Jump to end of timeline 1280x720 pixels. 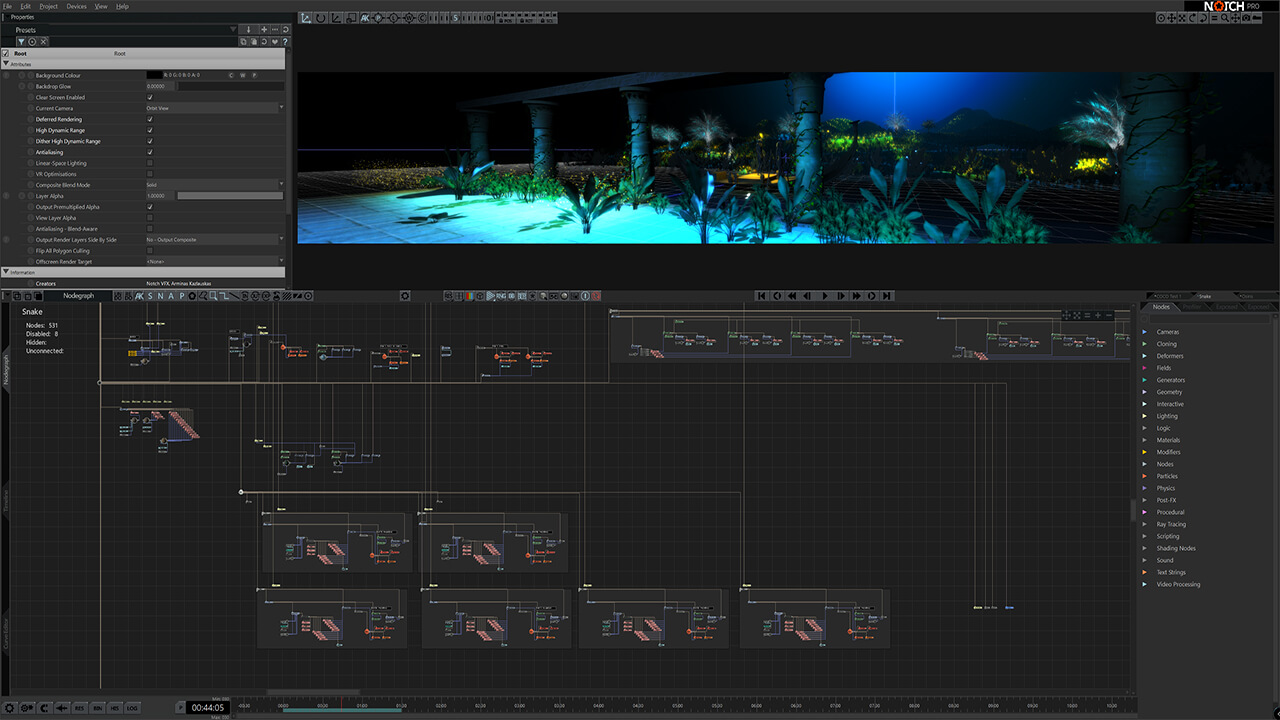click(x=886, y=296)
